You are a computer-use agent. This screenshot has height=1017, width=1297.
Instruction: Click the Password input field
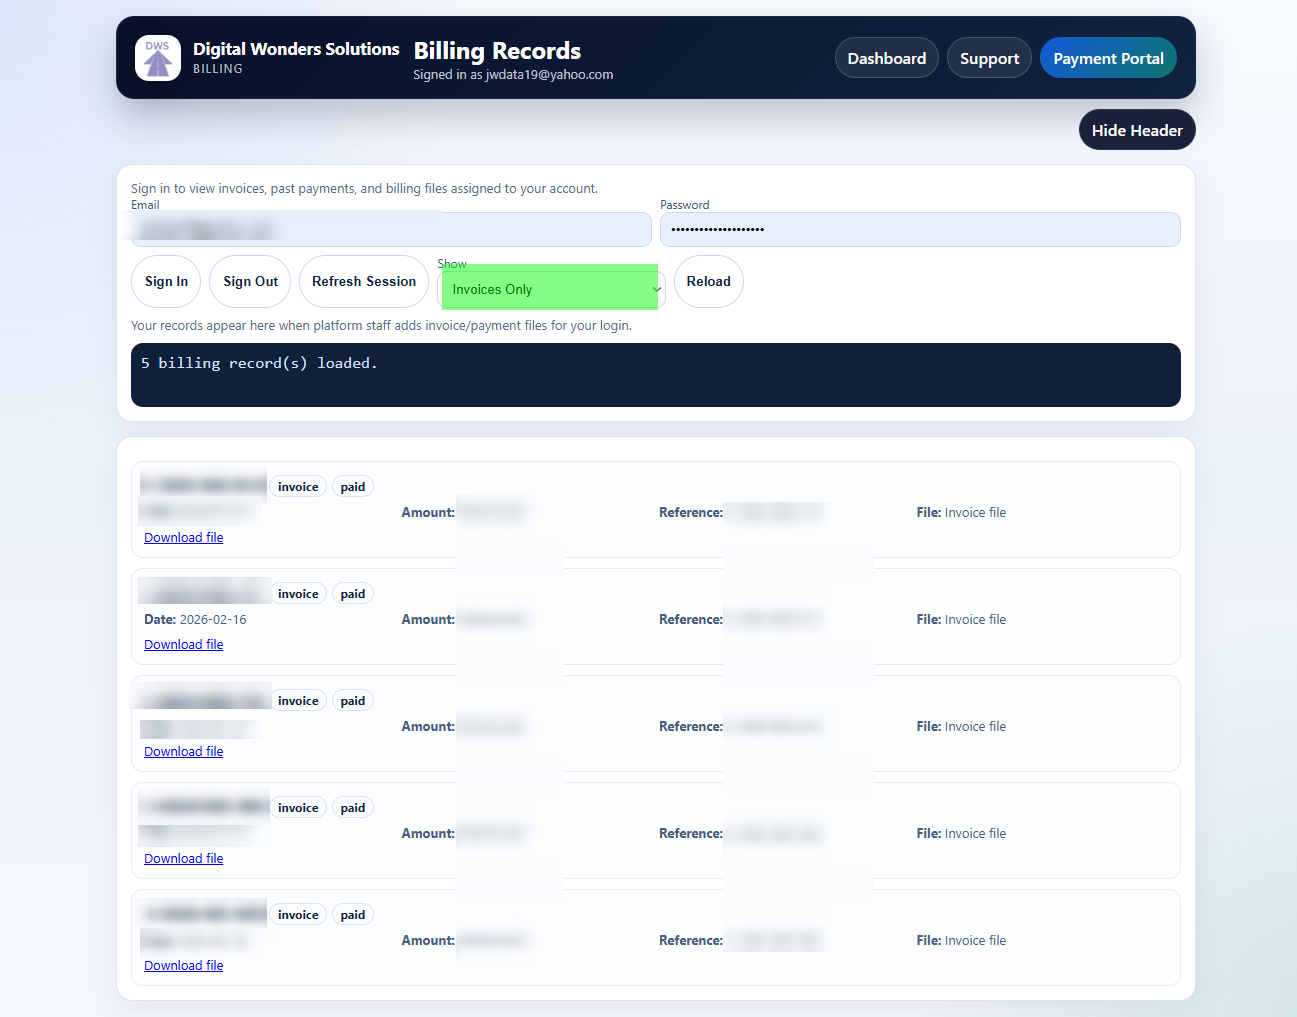(x=918, y=229)
